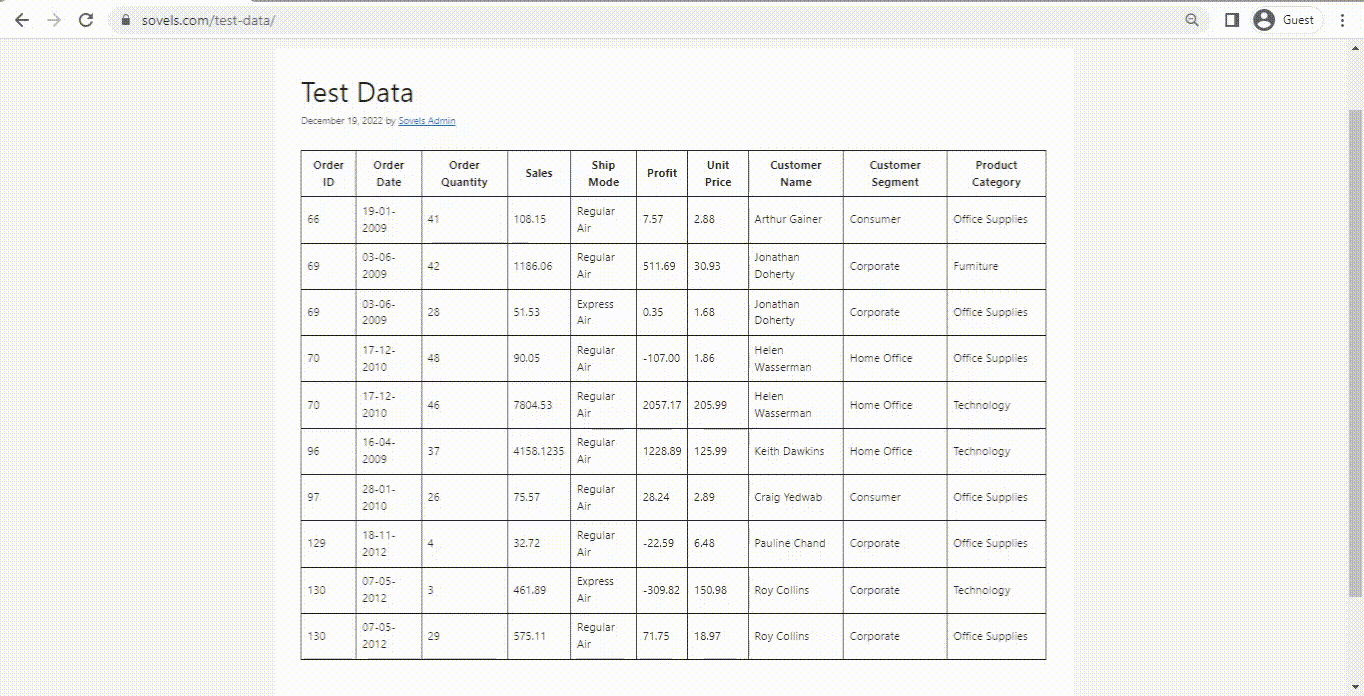Go back using the browser back arrow
This screenshot has width=1364, height=696.
[22, 20]
